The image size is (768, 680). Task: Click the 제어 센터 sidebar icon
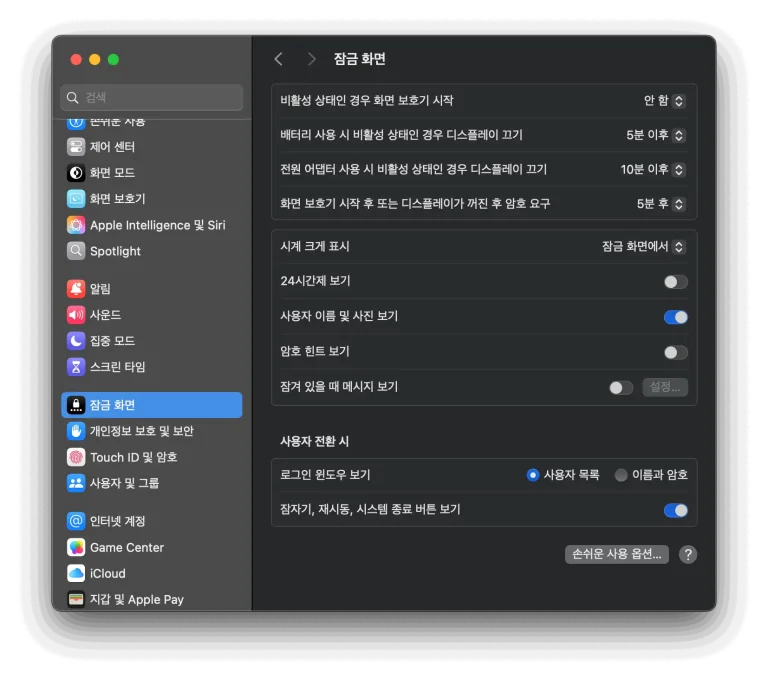coord(76,147)
